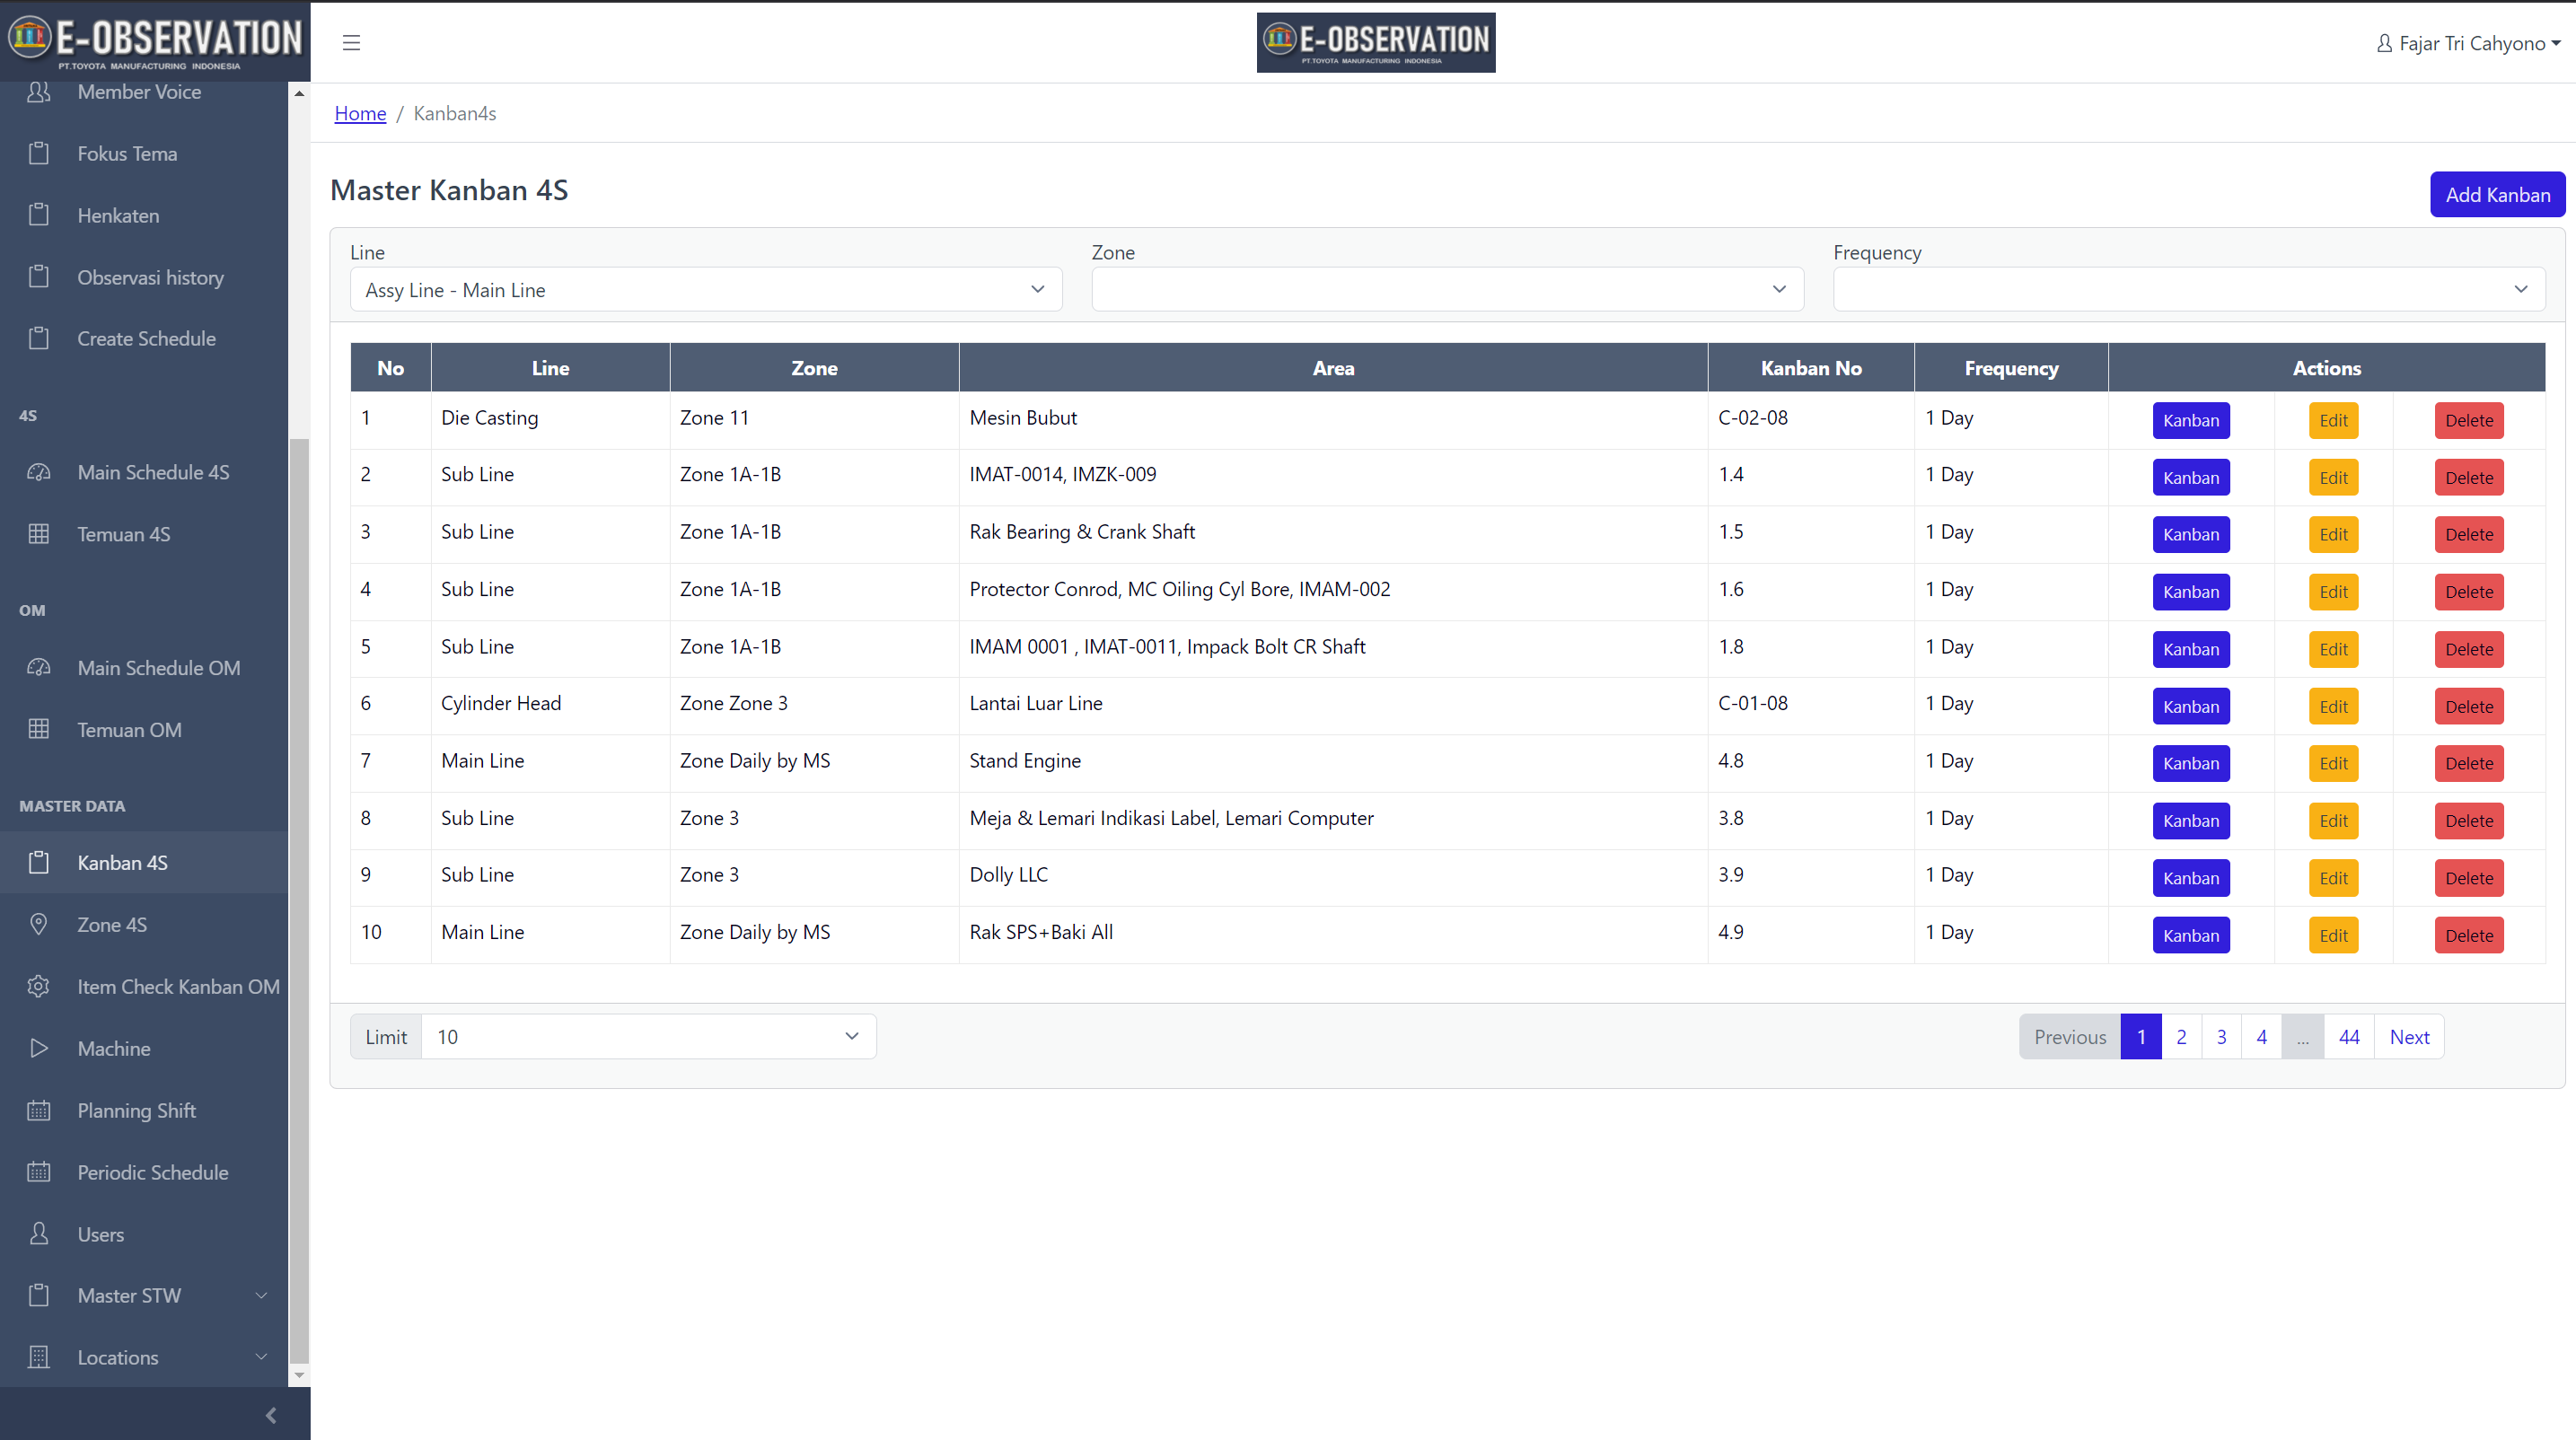Go to Temuan OM page
This screenshot has height=1440, width=2576.
pos(145,729)
